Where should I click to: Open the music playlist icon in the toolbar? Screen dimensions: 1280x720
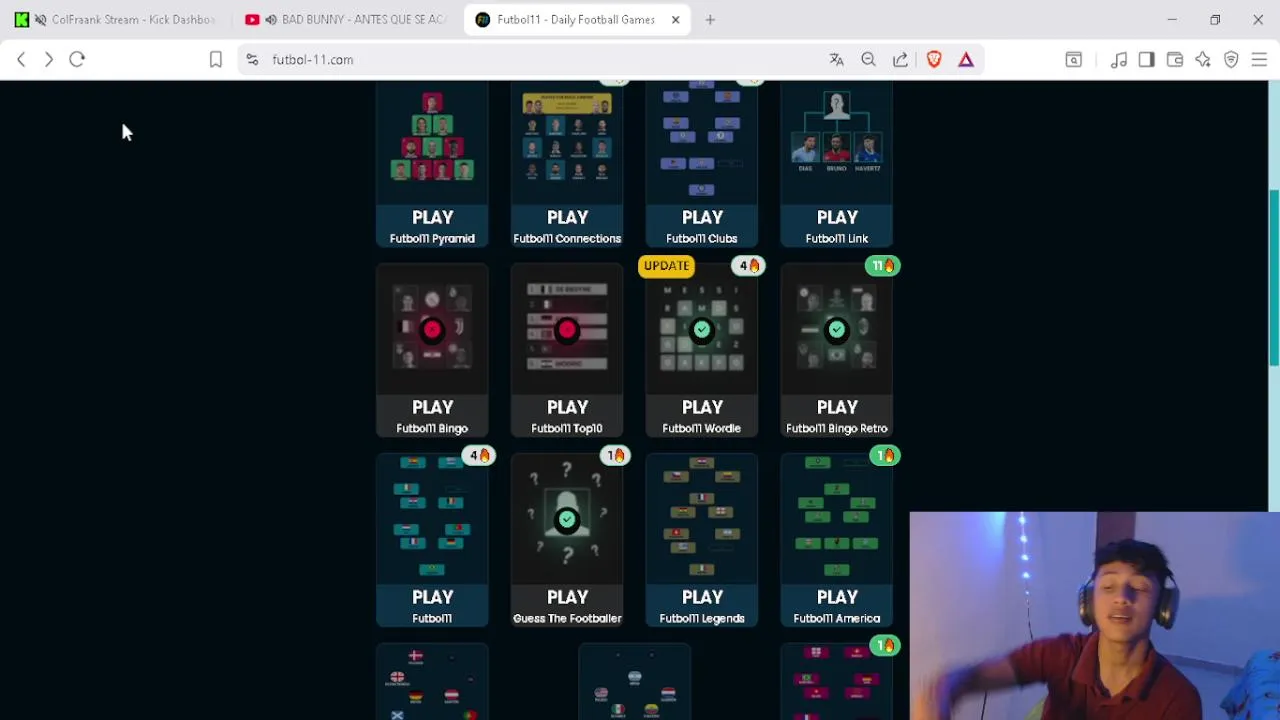point(1119,60)
